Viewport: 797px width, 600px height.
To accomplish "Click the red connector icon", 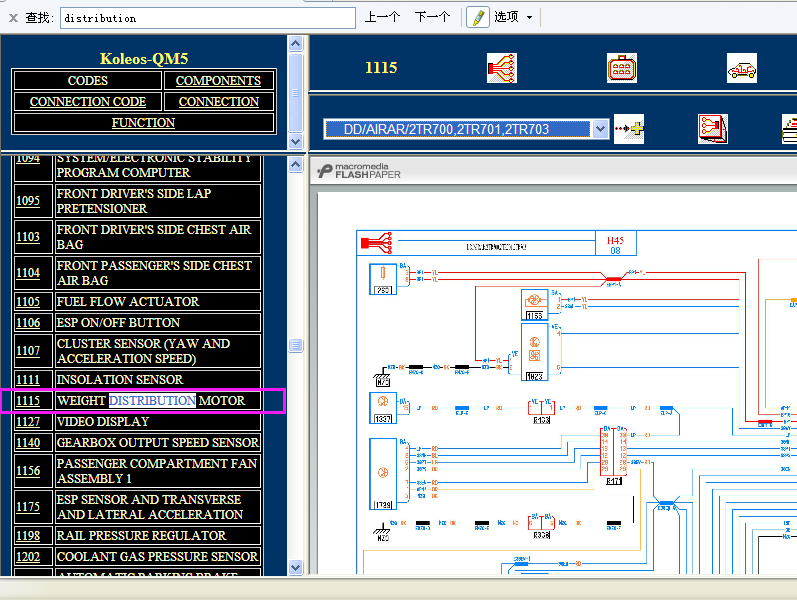I will point(622,68).
